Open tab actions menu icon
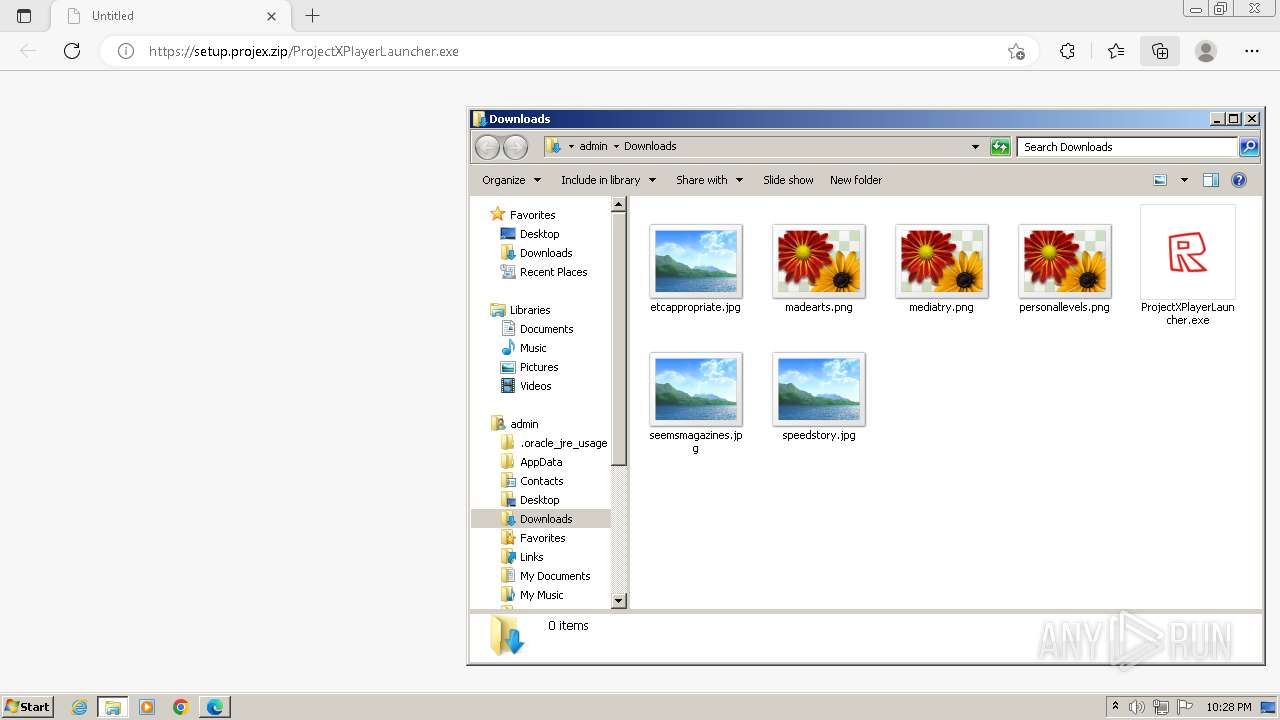The width and height of the screenshot is (1280, 720). [24, 16]
